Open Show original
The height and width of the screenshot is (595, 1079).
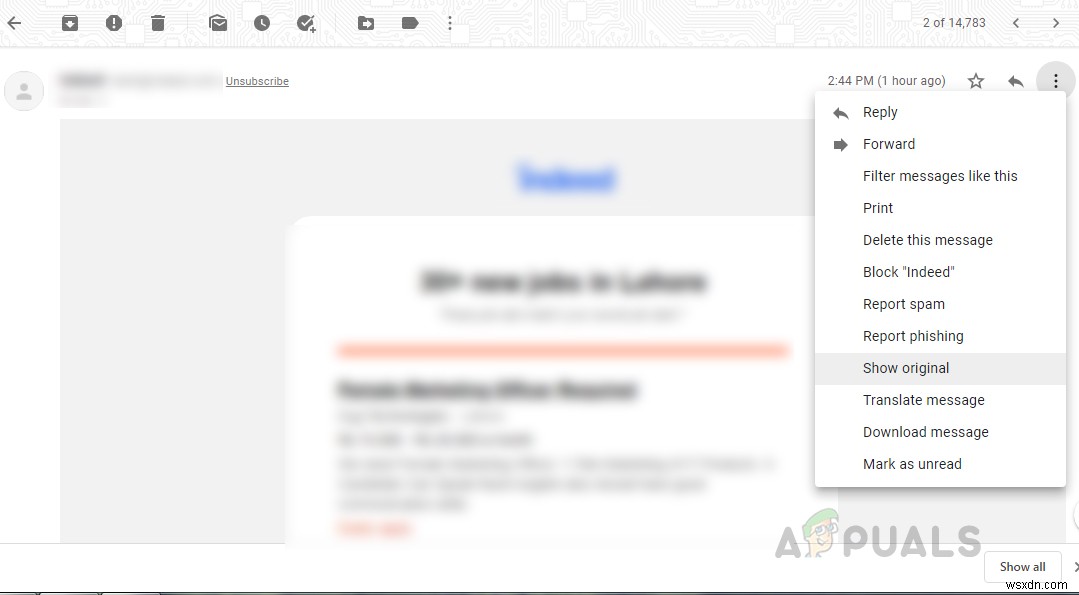coord(940,368)
